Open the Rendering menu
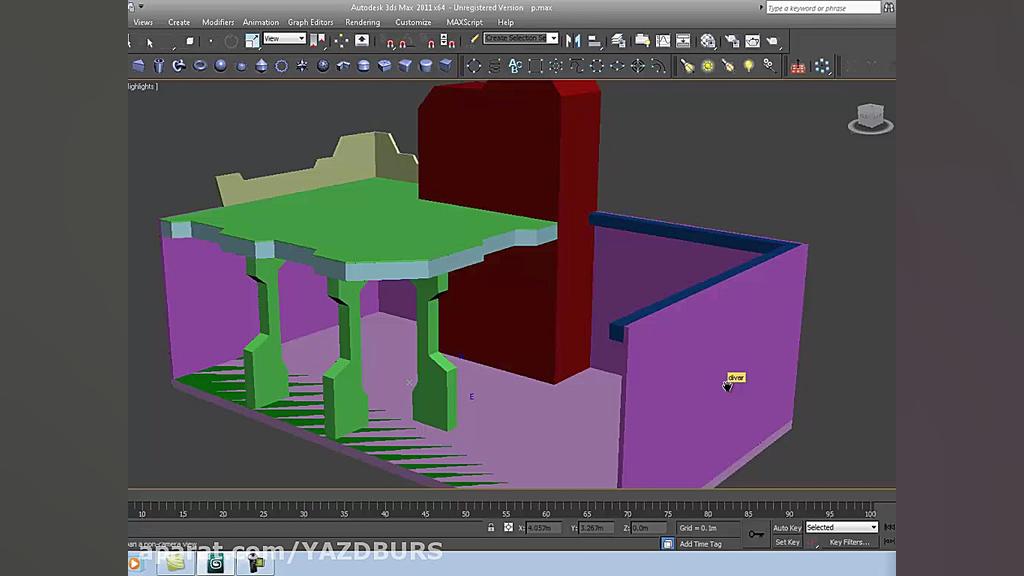Screen dimensions: 1024x576 (363, 22)
